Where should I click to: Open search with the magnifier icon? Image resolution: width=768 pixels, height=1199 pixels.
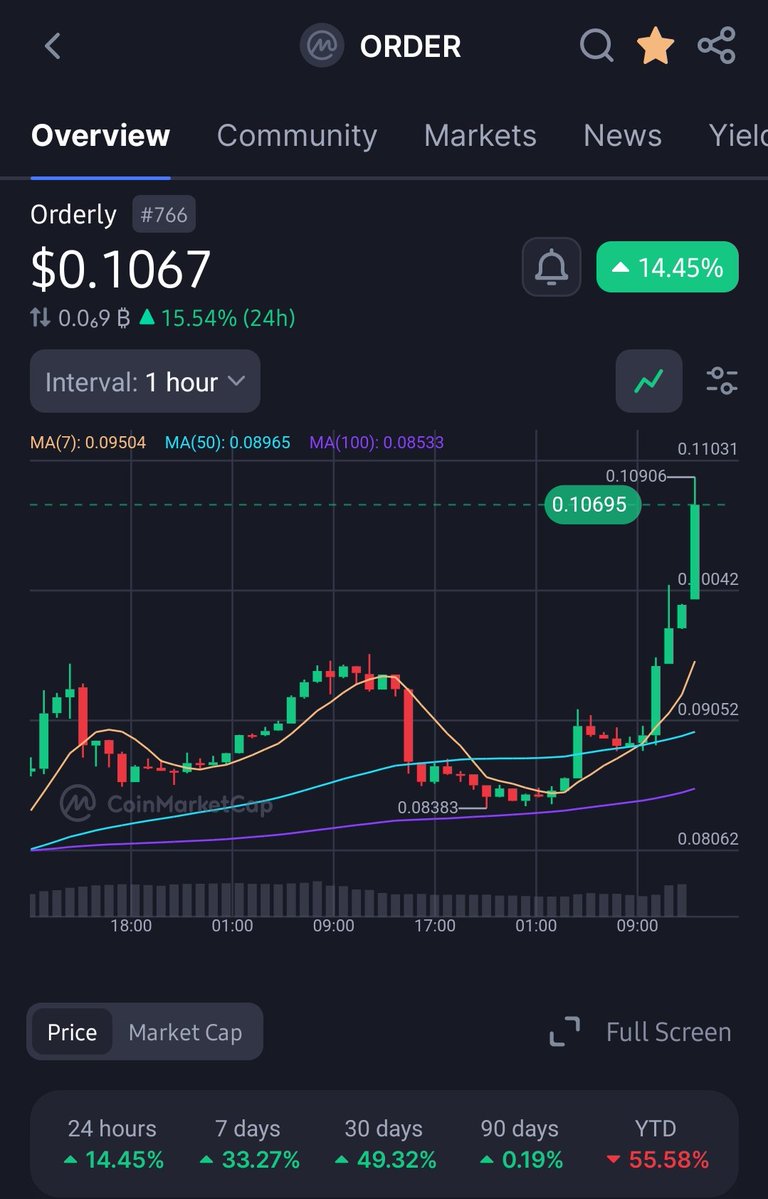click(597, 46)
